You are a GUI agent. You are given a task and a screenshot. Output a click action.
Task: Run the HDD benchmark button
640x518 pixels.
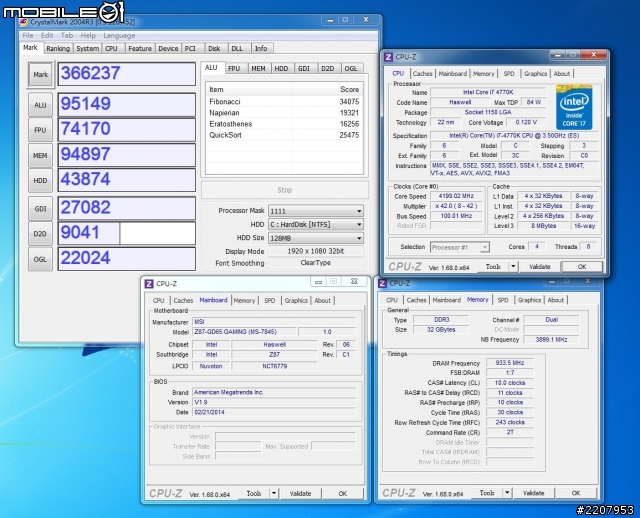(40, 180)
